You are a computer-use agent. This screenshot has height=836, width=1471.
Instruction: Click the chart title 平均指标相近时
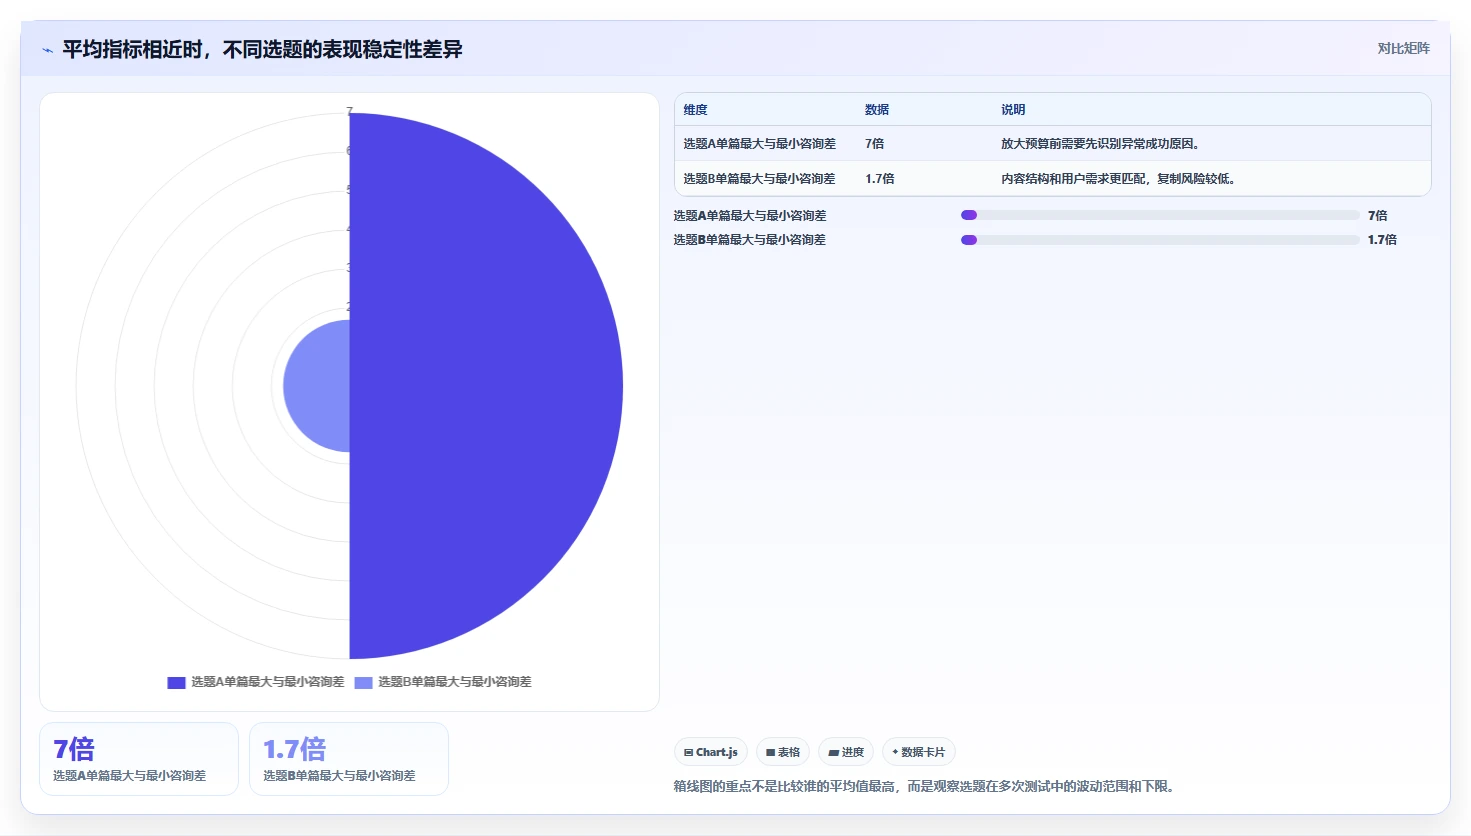[262, 49]
